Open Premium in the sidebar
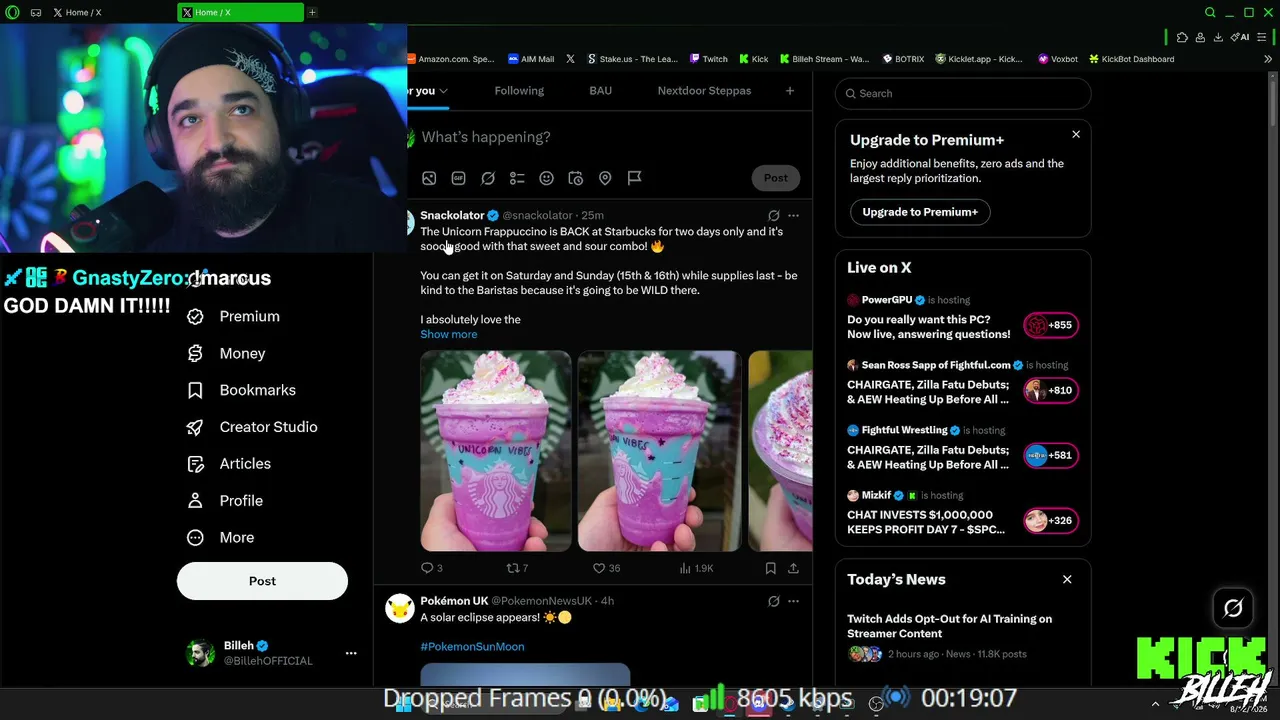This screenshot has height=720, width=1280. (x=233, y=317)
